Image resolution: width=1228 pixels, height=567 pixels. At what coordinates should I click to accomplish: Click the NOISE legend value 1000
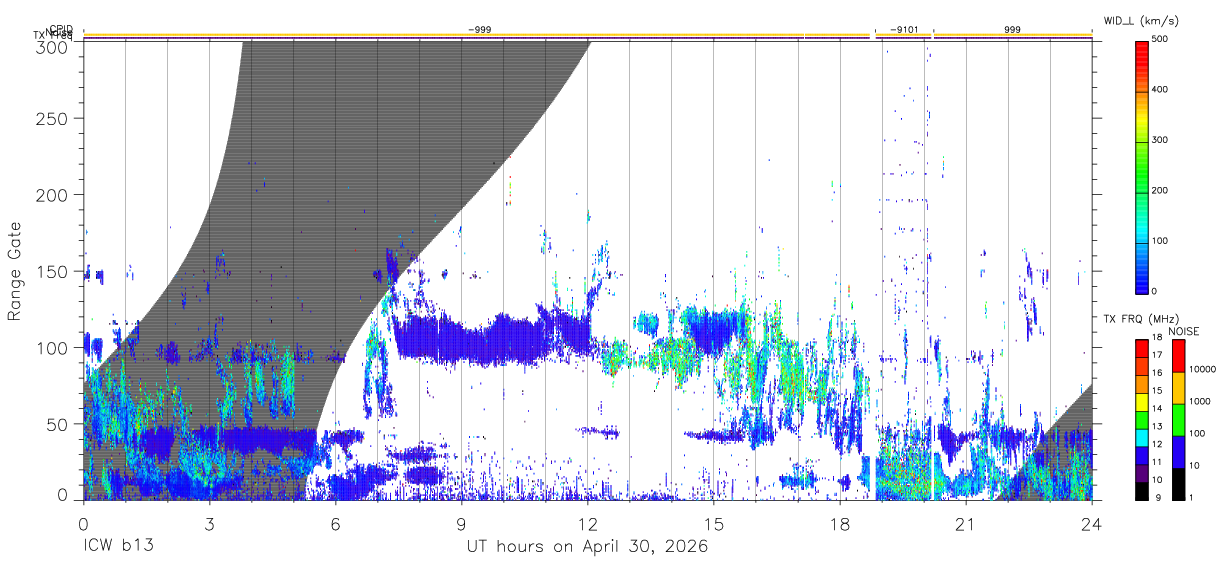click(1199, 401)
